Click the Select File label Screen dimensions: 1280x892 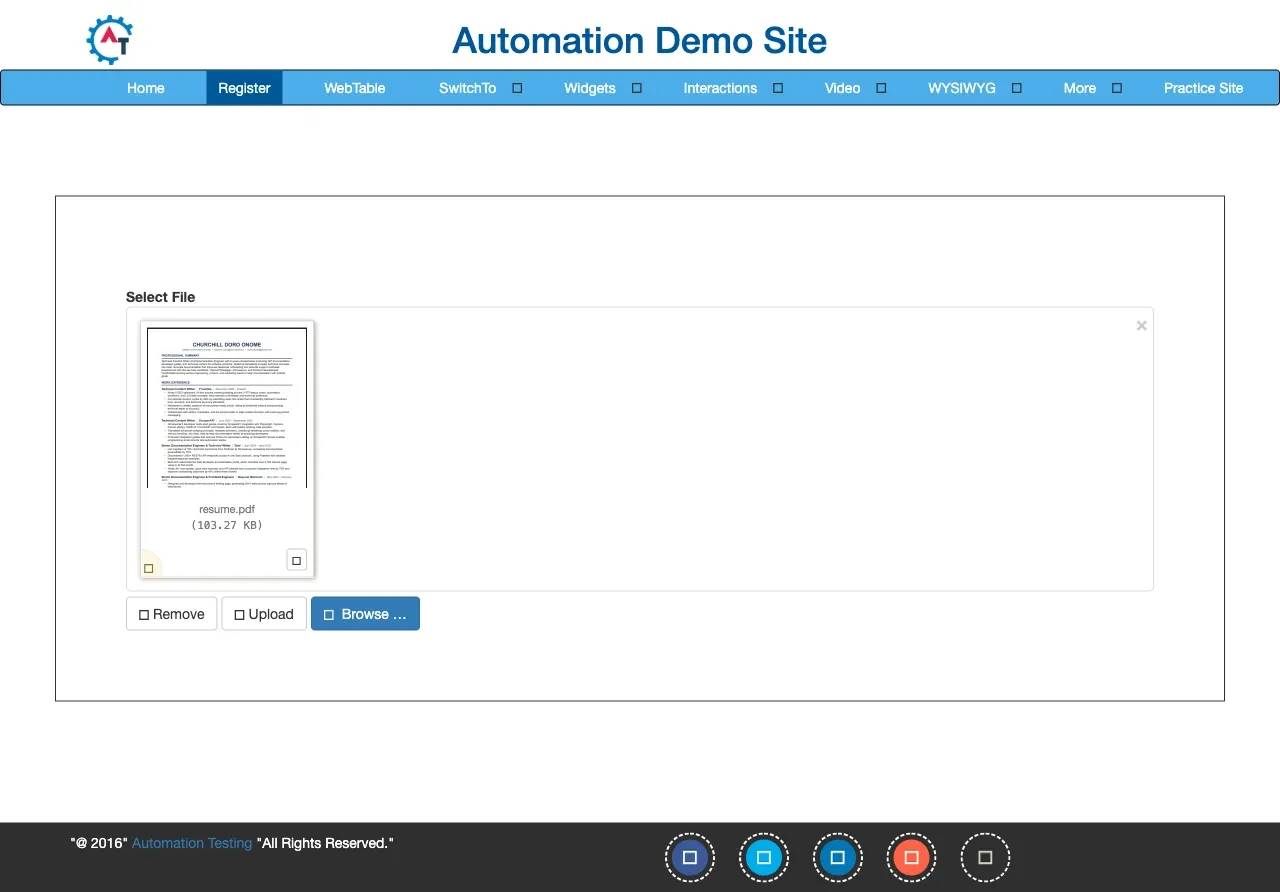click(x=161, y=297)
